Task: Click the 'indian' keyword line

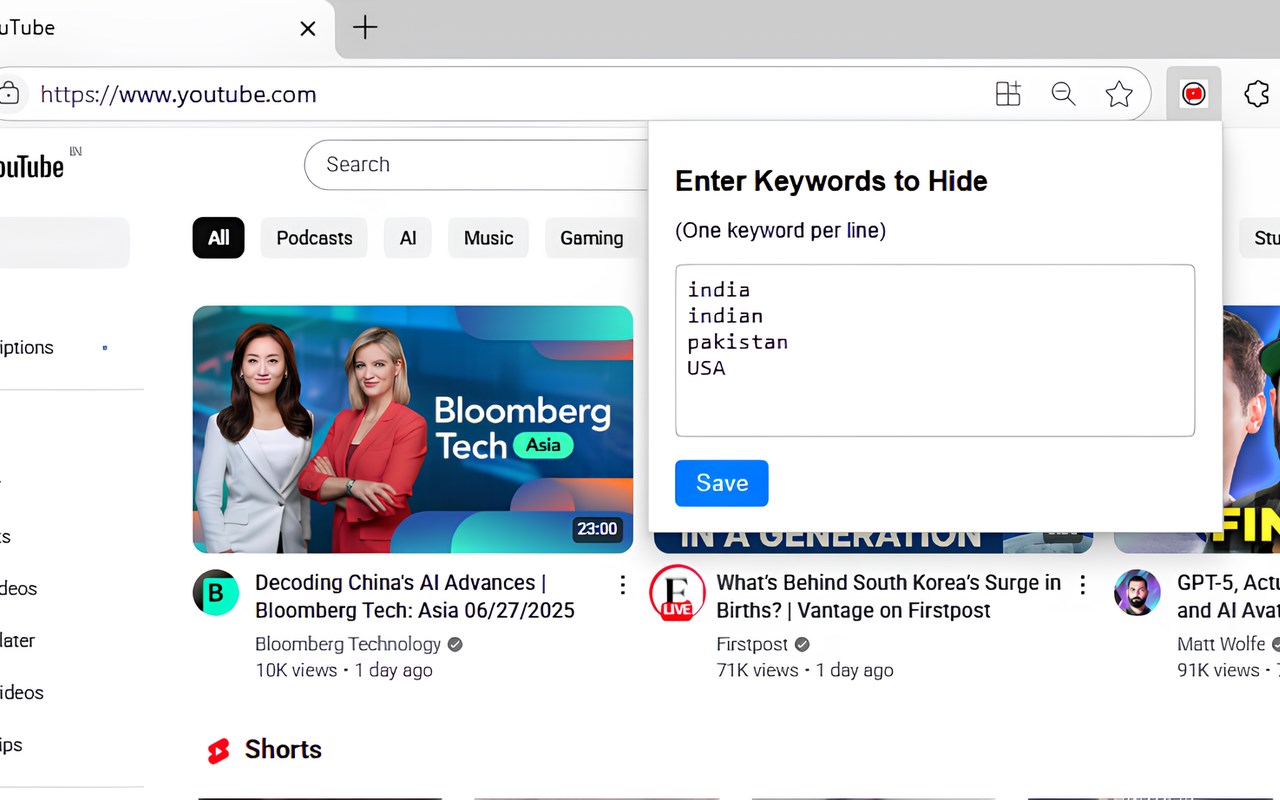Action: click(725, 316)
